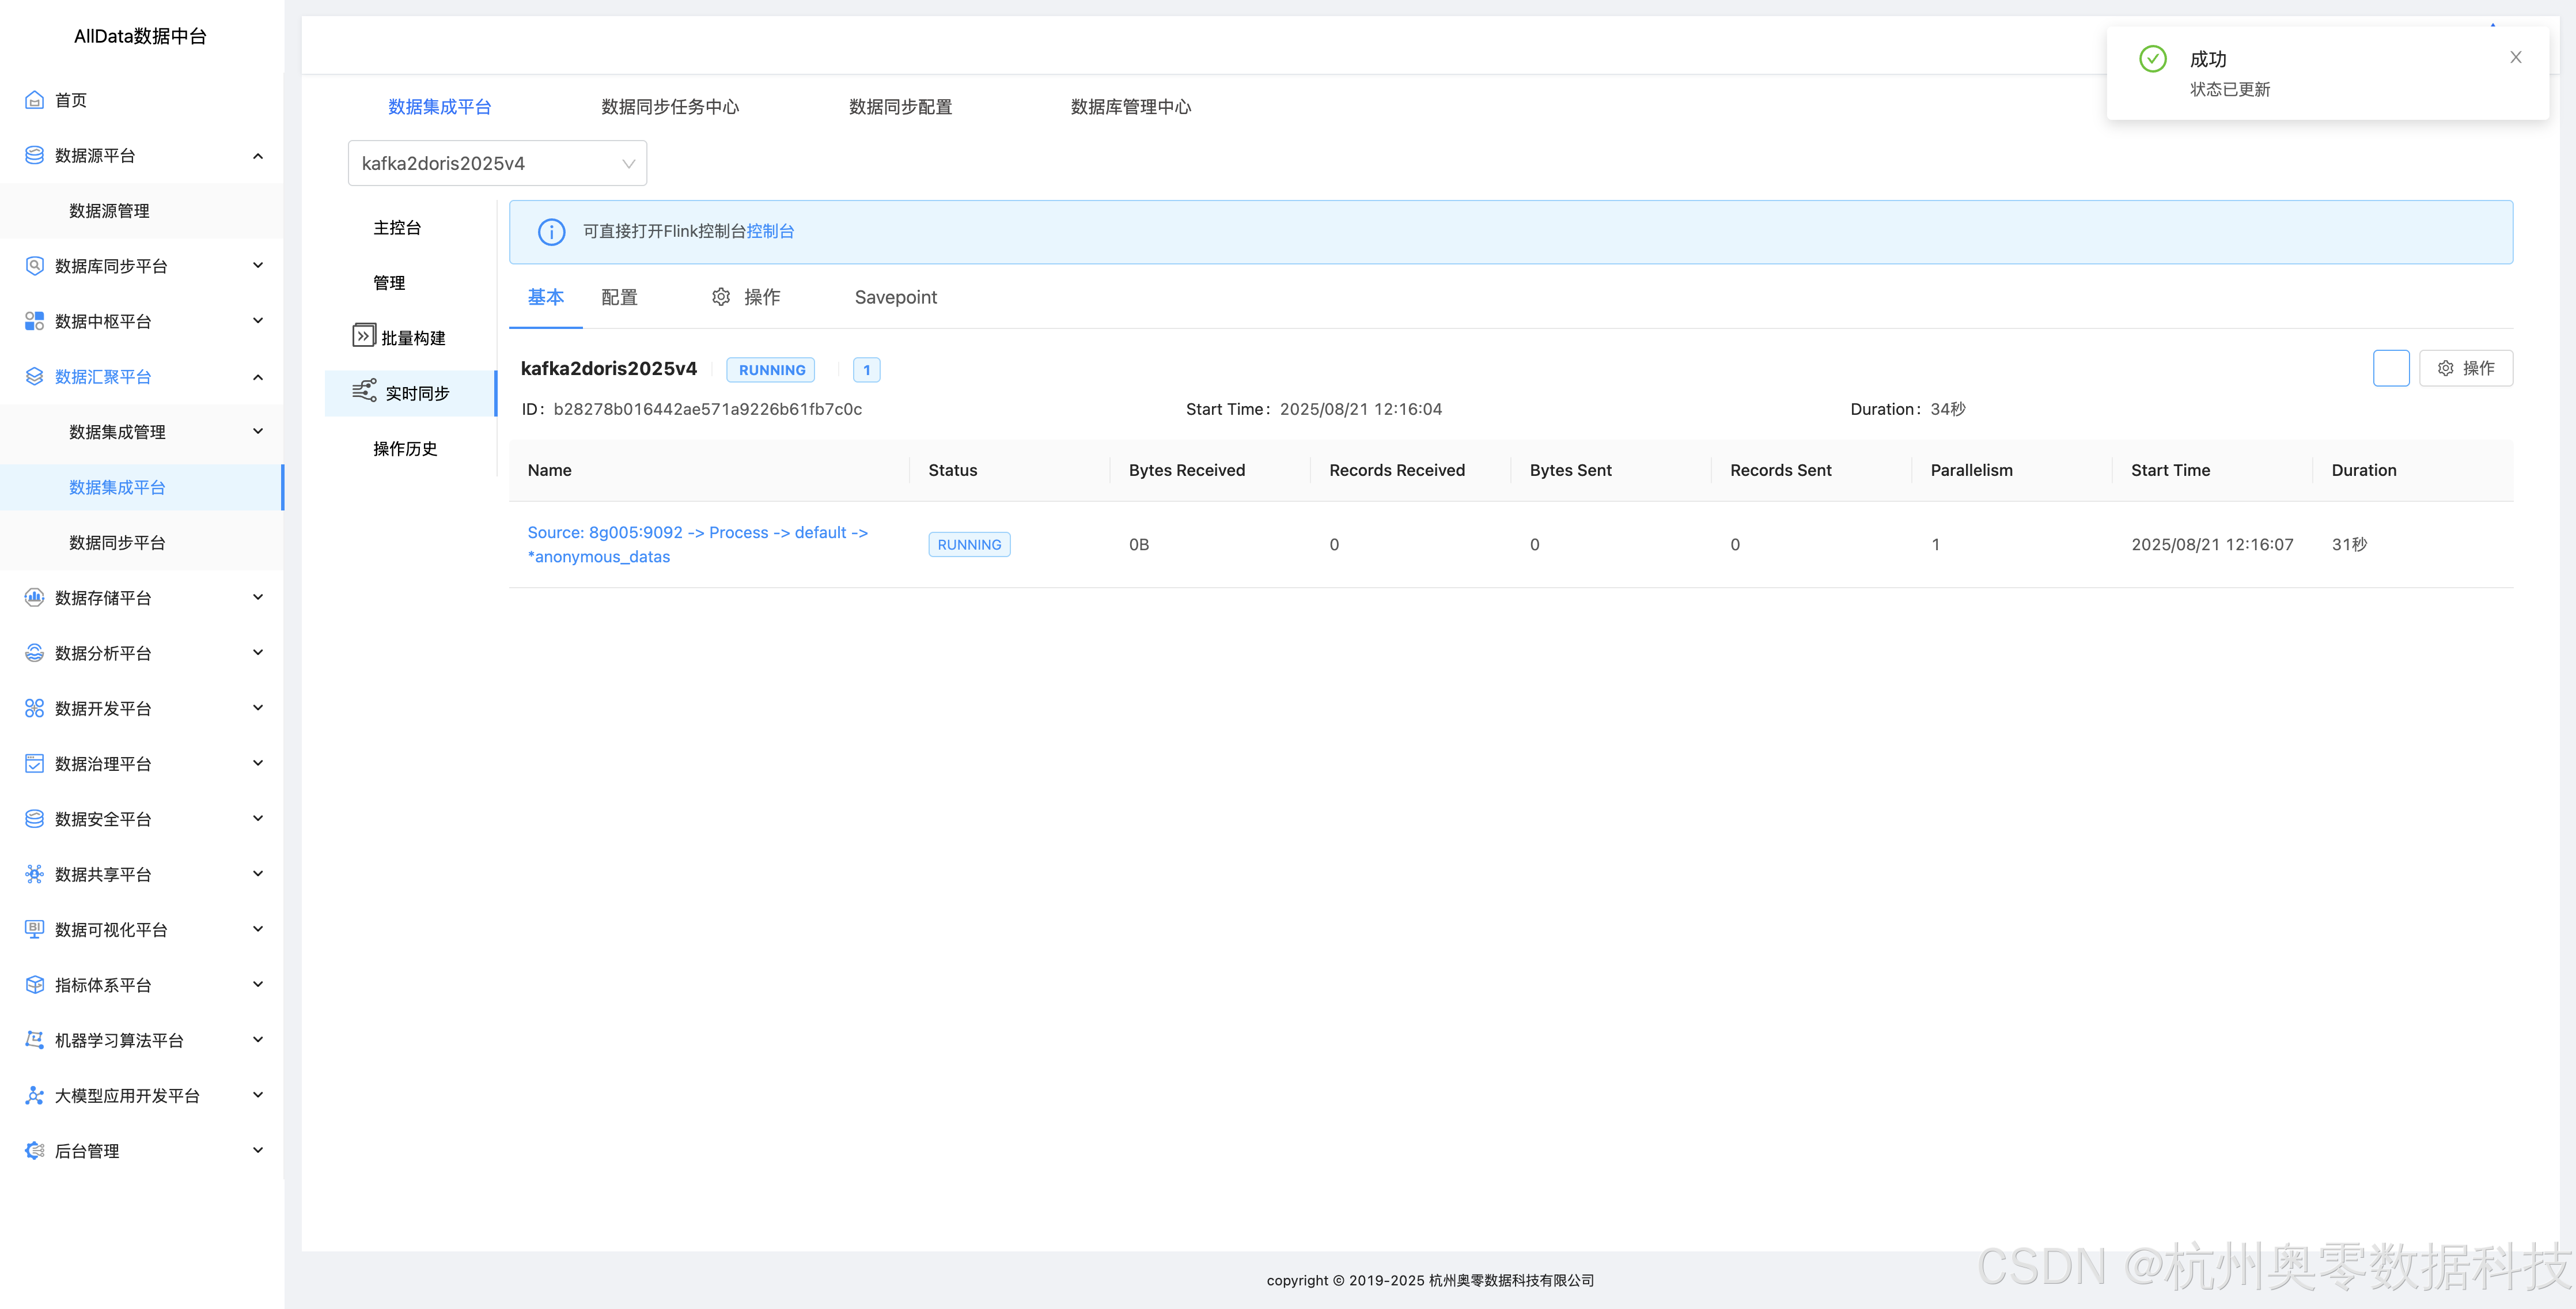This screenshot has width=2576, height=1309.
Task: Expand the 数据开发平台 menu chevron
Action: pos(258,707)
